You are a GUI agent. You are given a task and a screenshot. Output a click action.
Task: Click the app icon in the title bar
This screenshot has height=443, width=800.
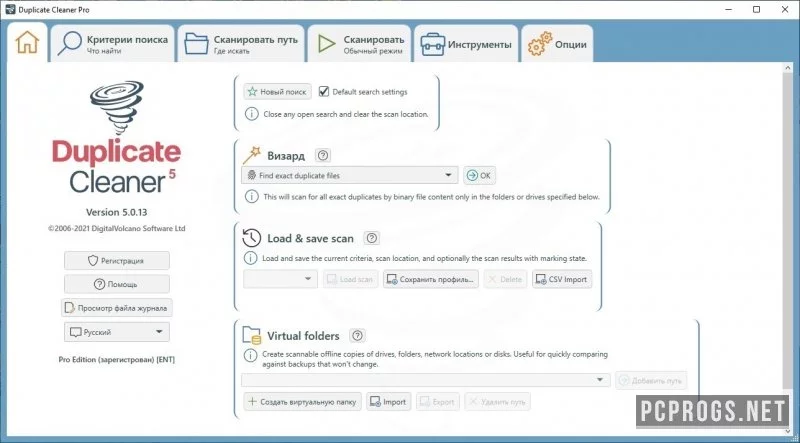[10, 9]
